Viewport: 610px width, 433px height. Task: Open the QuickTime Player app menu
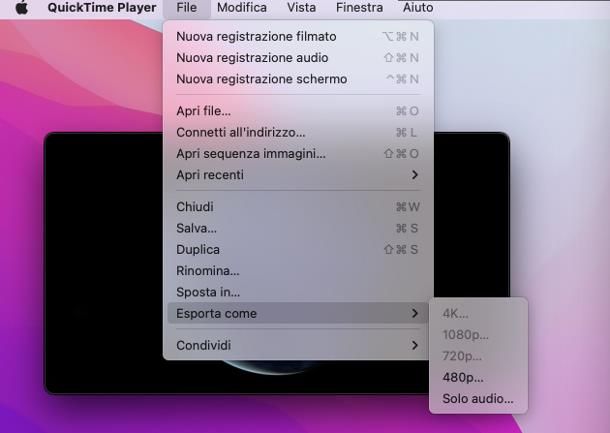[102, 7]
